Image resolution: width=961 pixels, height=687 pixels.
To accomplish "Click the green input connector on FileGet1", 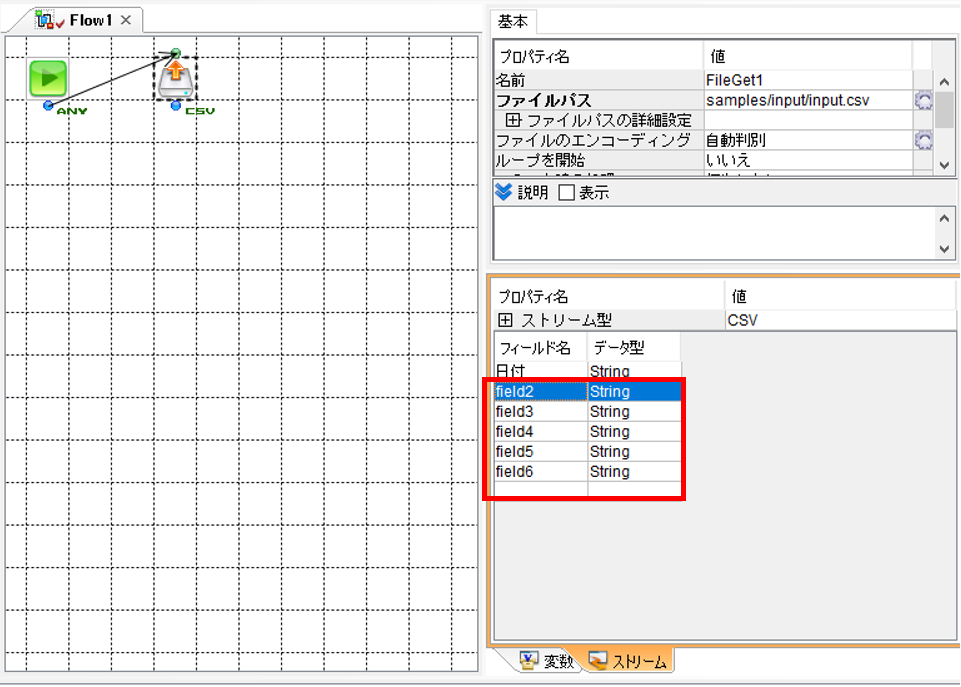I will coord(176,53).
